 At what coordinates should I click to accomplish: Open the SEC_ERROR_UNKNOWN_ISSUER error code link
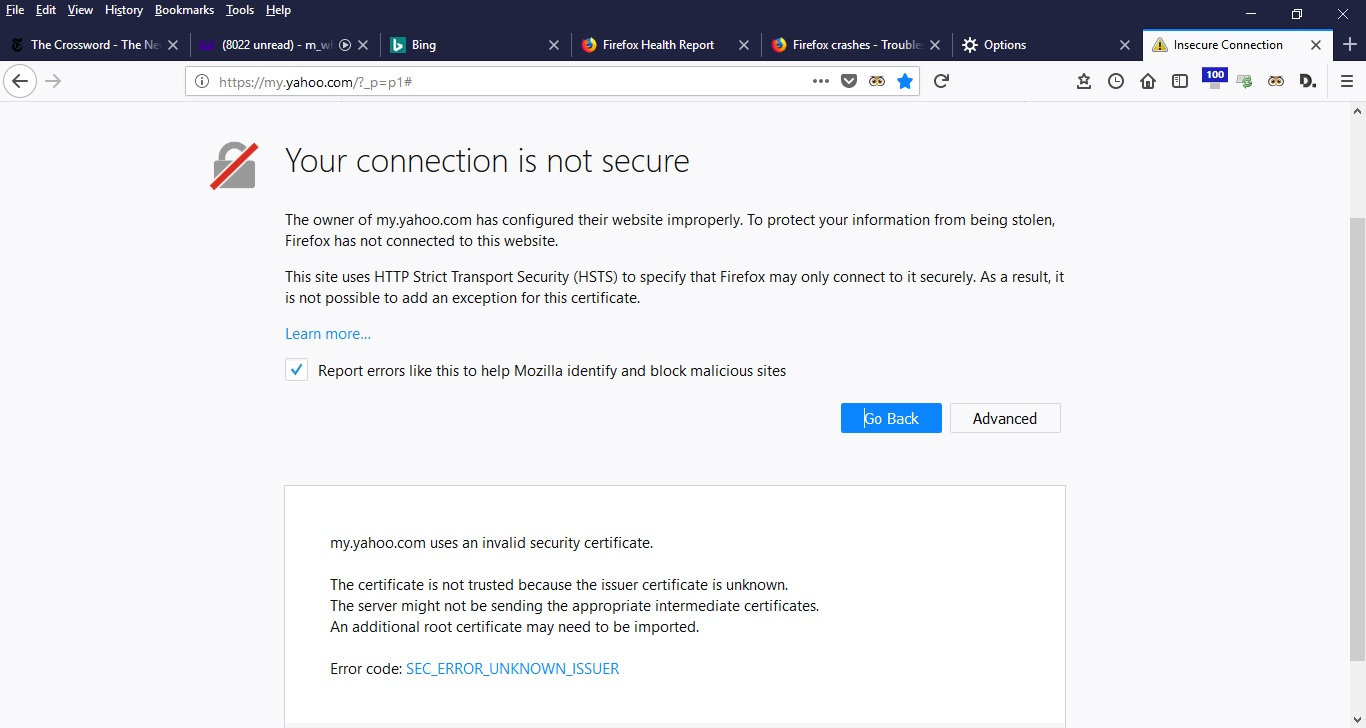[x=512, y=668]
